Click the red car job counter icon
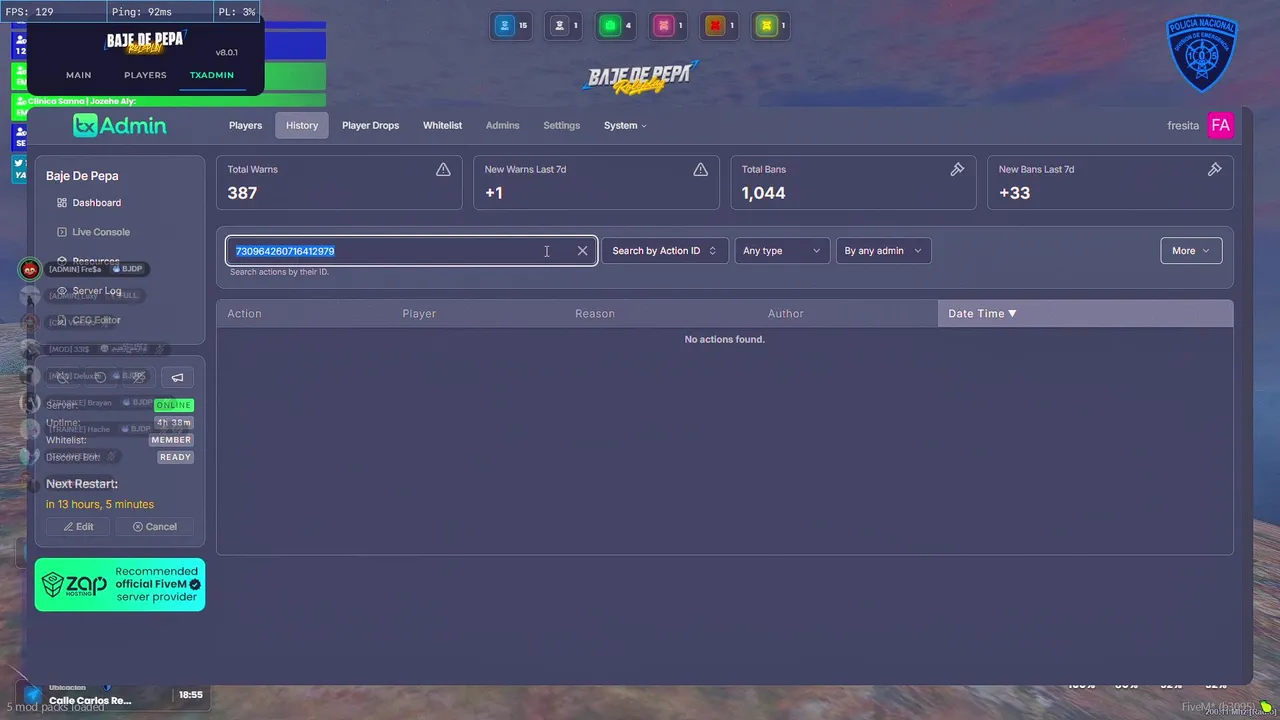Viewport: 1280px width, 720px height. pos(714,26)
